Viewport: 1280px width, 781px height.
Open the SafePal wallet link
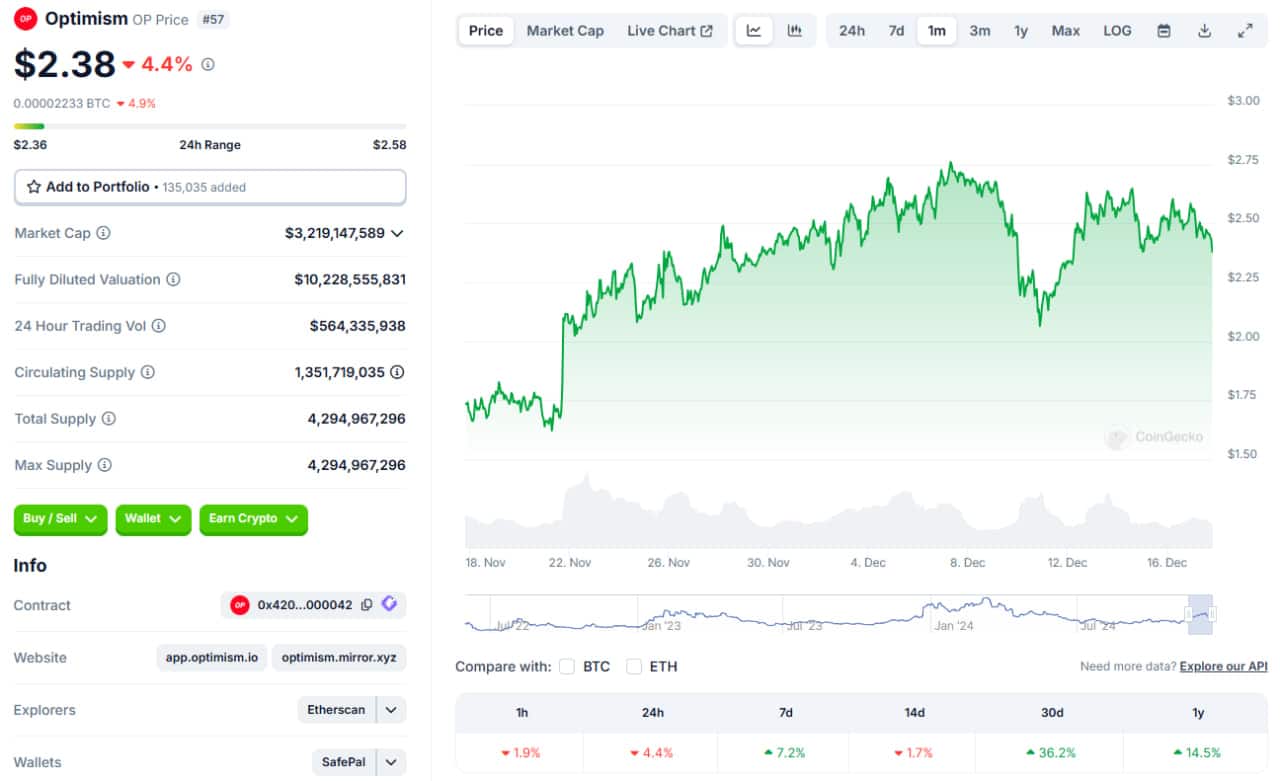(x=343, y=762)
